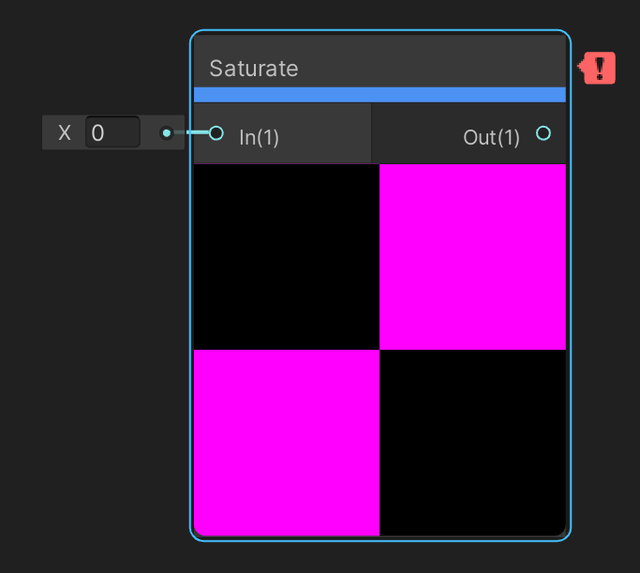Click the blue color bar under Saturate title
640x573 pixels.
point(379,95)
